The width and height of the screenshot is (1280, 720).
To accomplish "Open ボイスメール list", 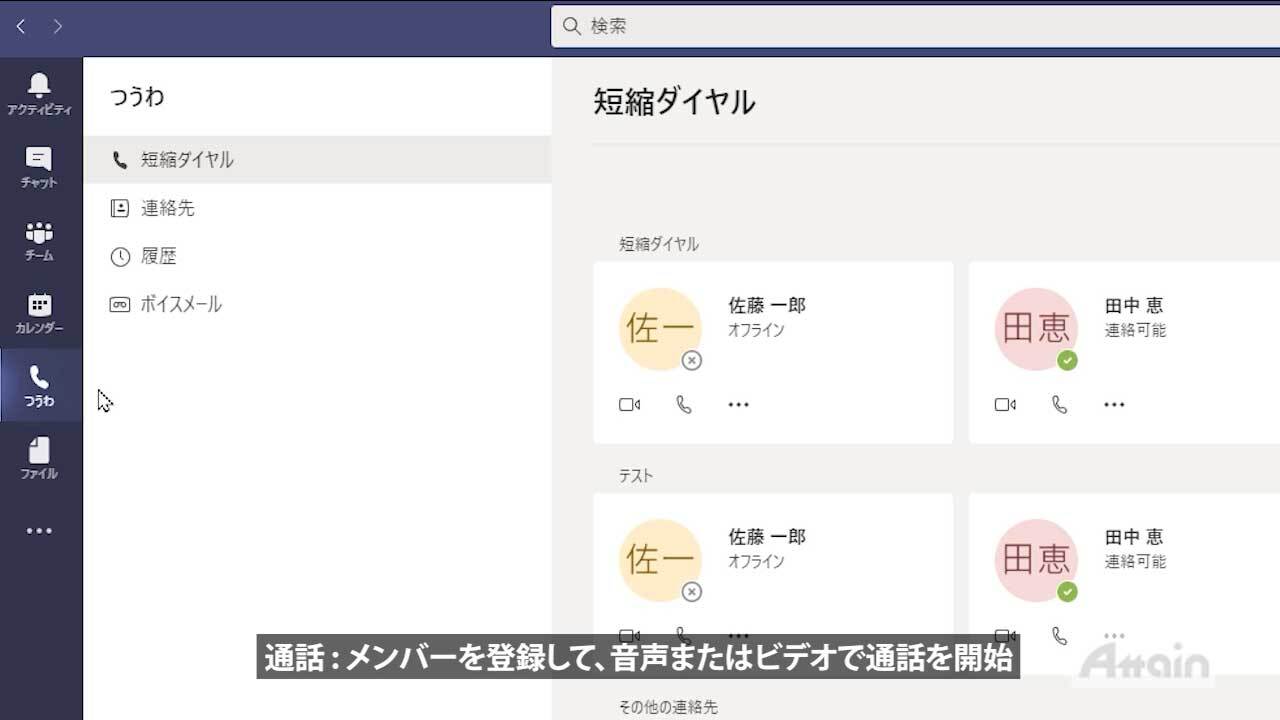I will click(180, 304).
